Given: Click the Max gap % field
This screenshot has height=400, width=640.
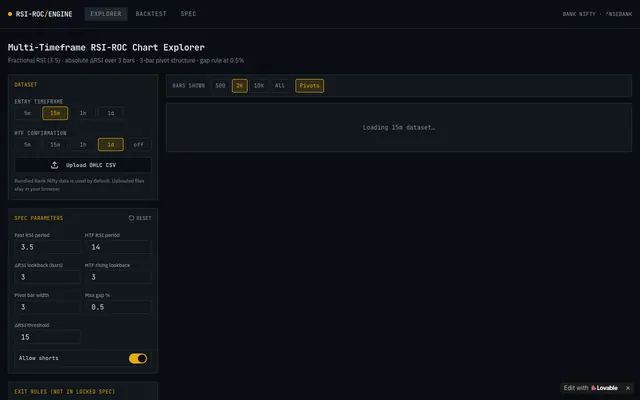Looking at the screenshot, I should 118,307.
